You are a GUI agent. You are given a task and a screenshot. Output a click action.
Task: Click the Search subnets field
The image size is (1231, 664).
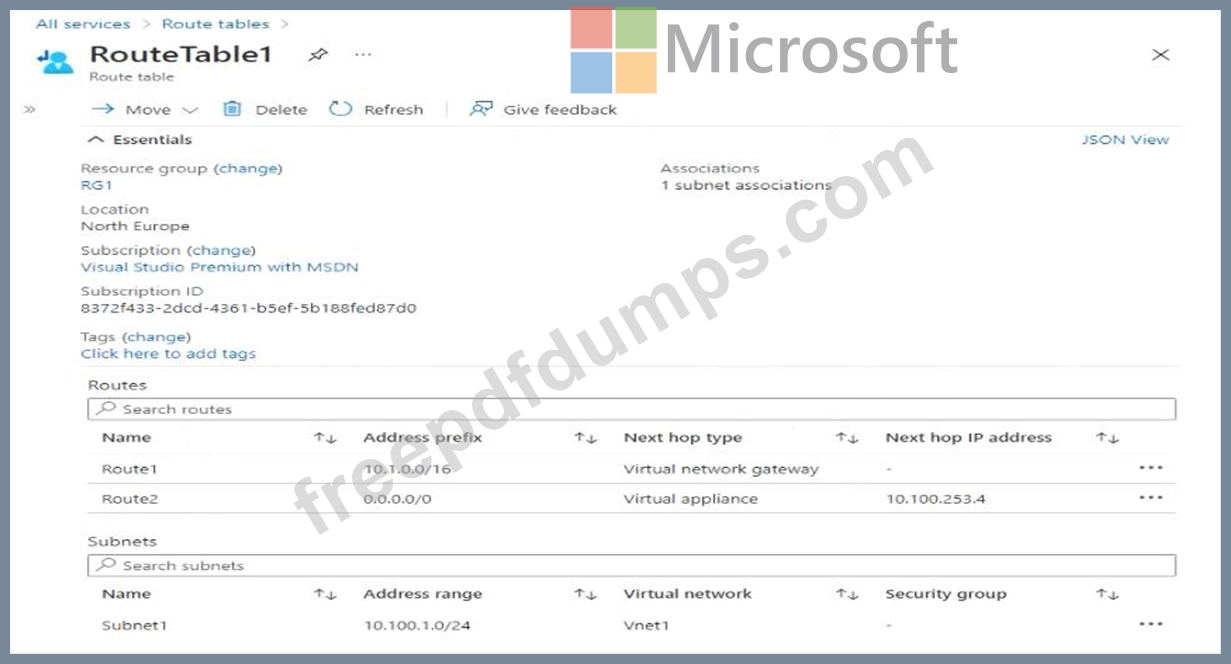pos(630,566)
